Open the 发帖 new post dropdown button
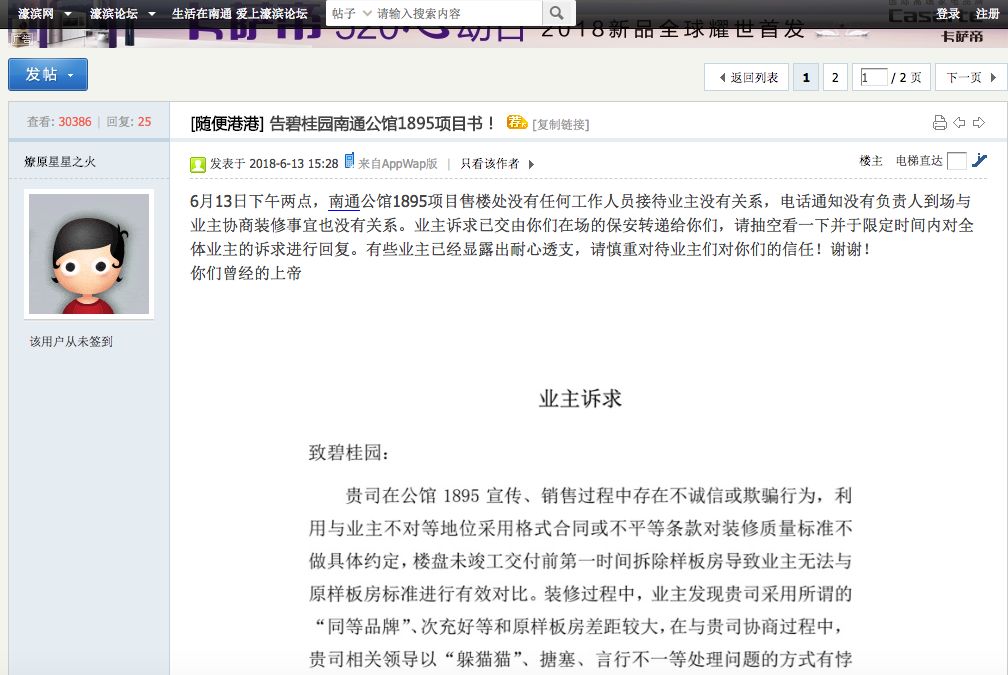The height and width of the screenshot is (675, 1008). [x=48, y=75]
